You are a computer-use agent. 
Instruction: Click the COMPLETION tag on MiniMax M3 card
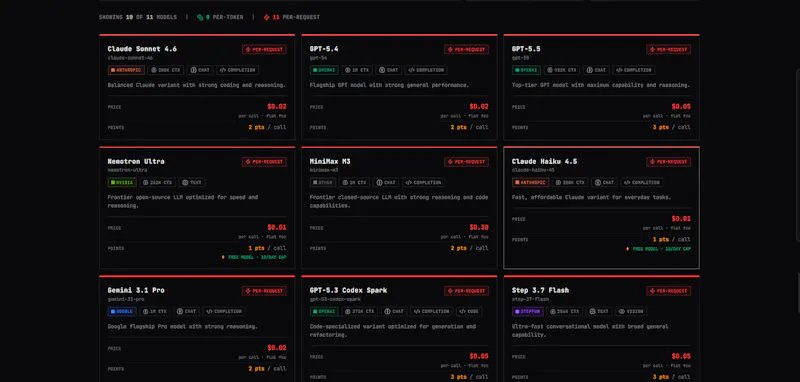(x=423, y=182)
